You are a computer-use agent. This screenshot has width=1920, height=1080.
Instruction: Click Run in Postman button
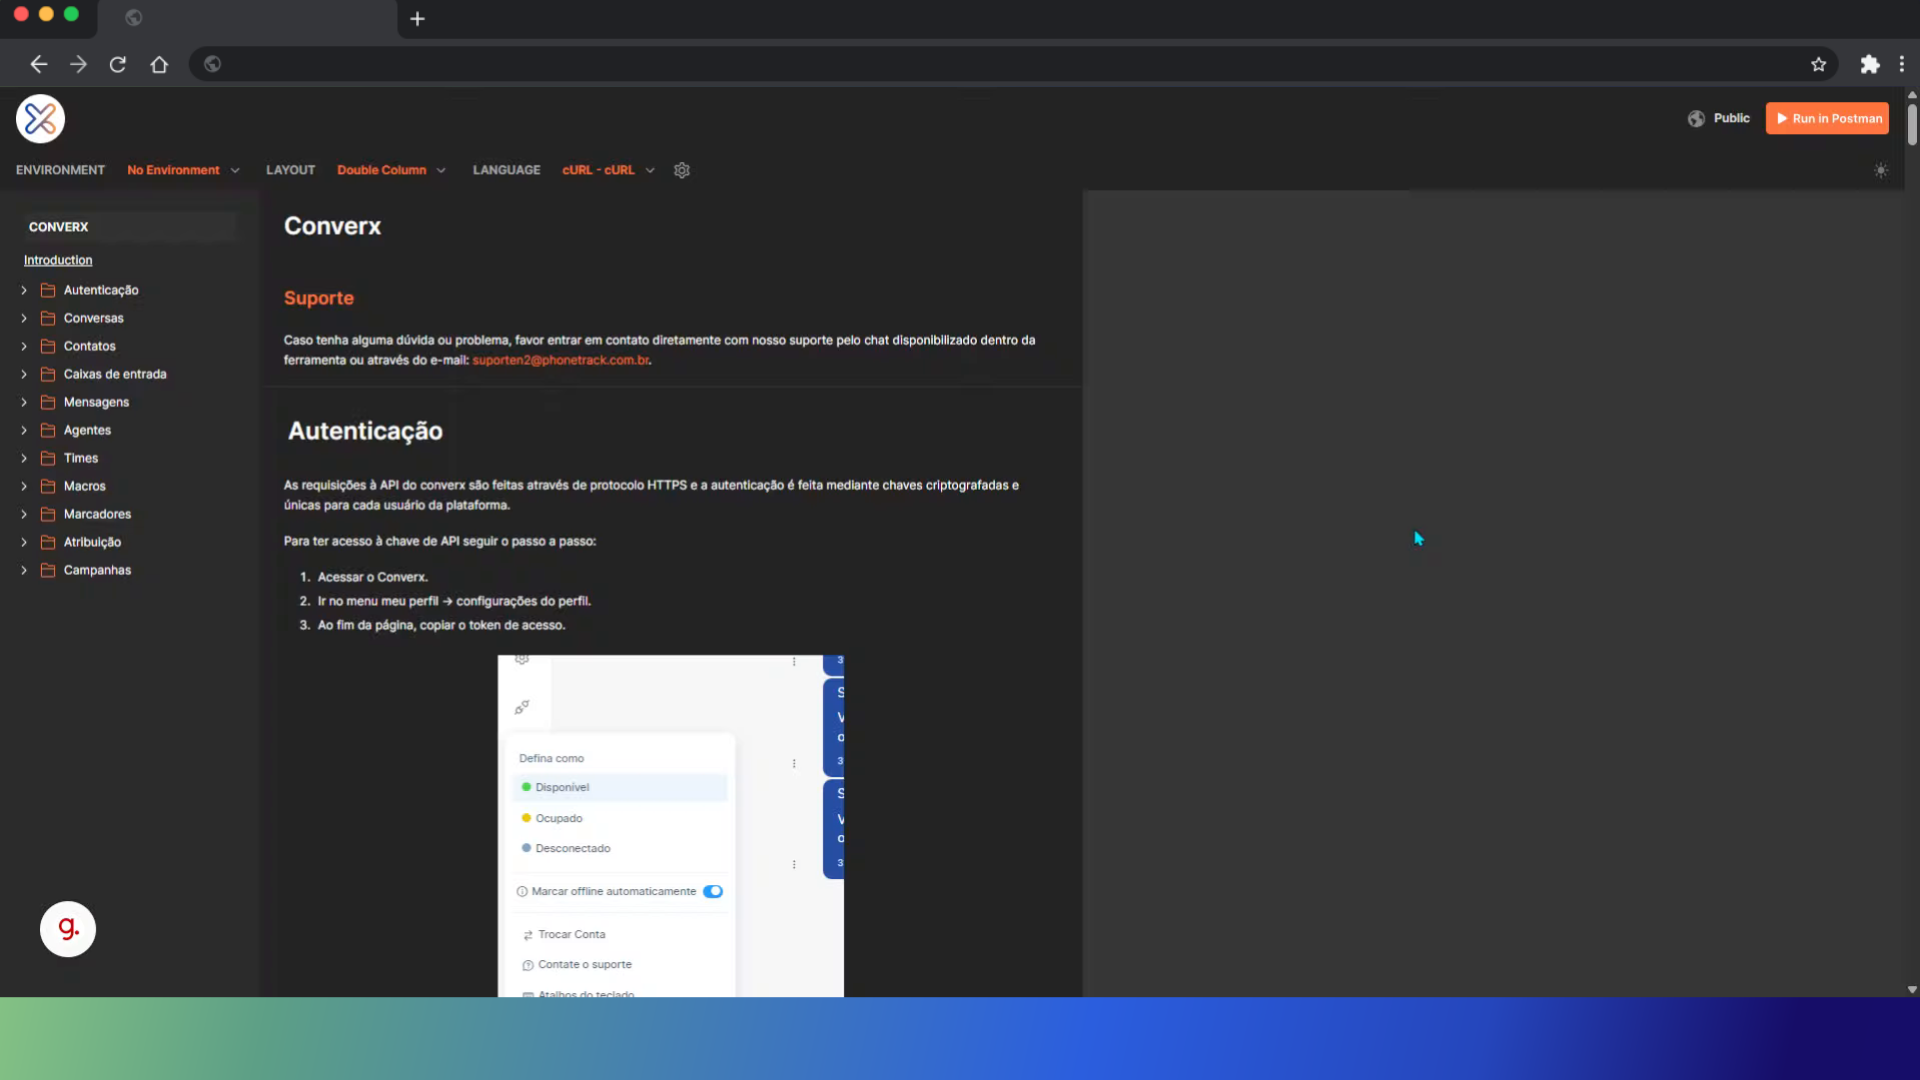coord(1827,119)
